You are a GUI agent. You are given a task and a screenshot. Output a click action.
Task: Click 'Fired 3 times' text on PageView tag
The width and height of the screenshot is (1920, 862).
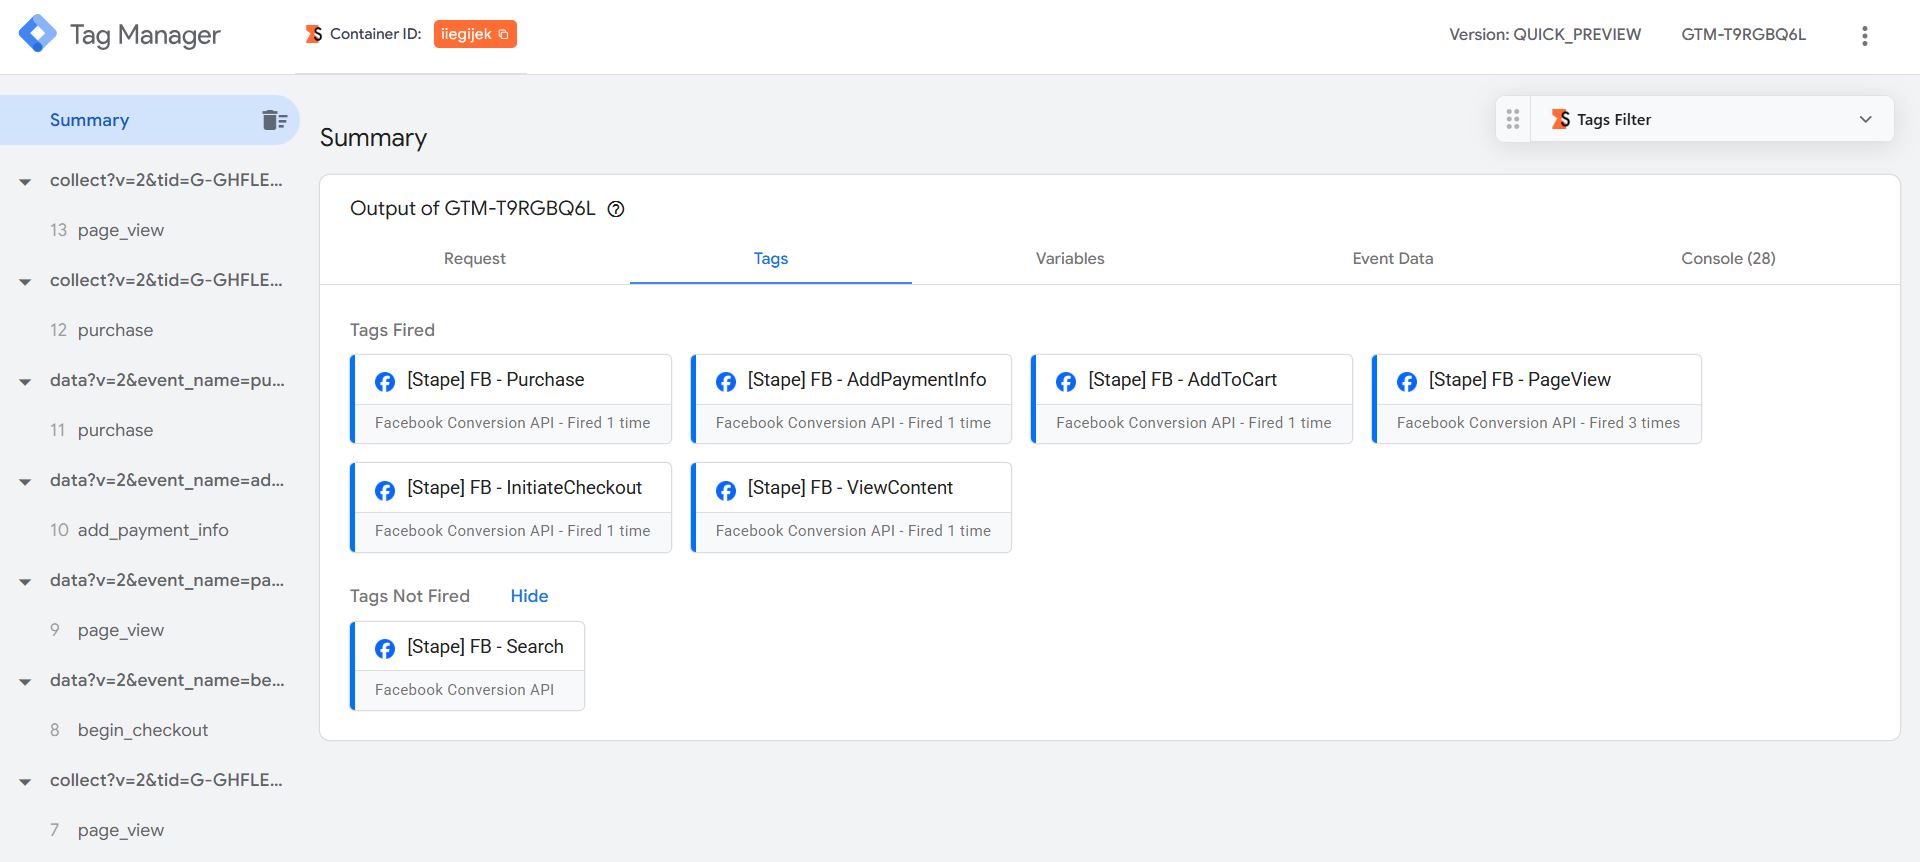(x=1635, y=423)
